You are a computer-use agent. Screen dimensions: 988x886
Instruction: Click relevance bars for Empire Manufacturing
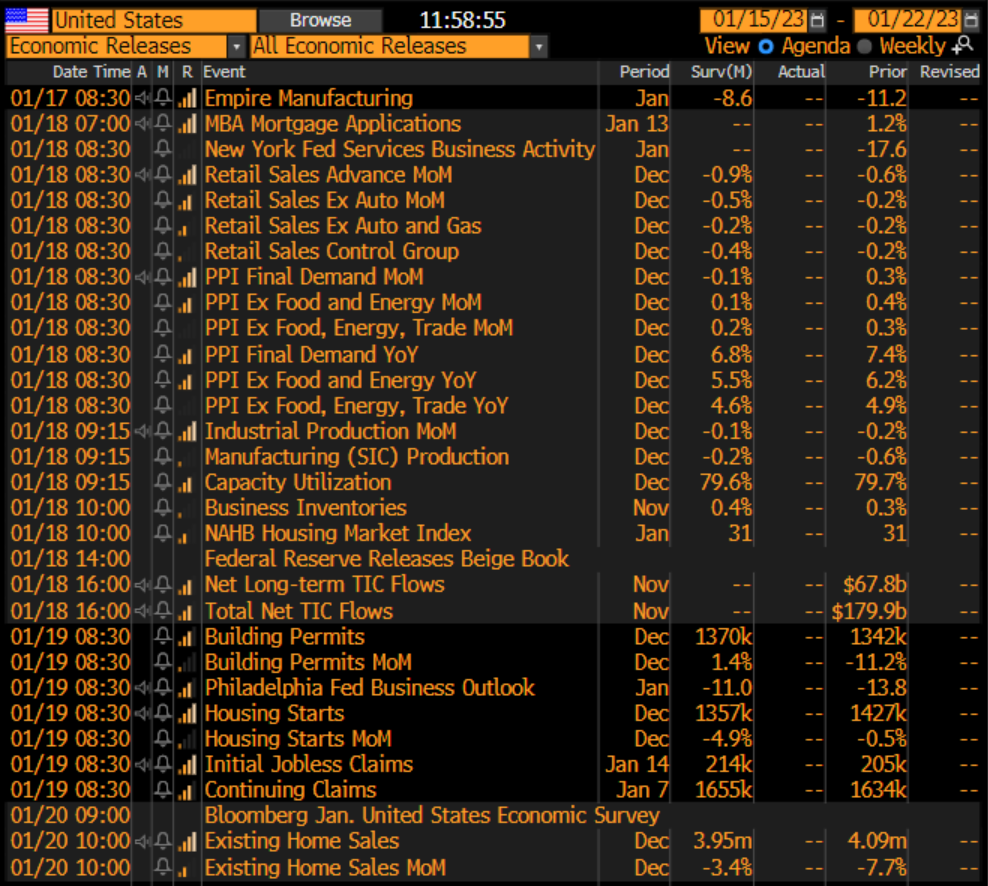point(187,98)
